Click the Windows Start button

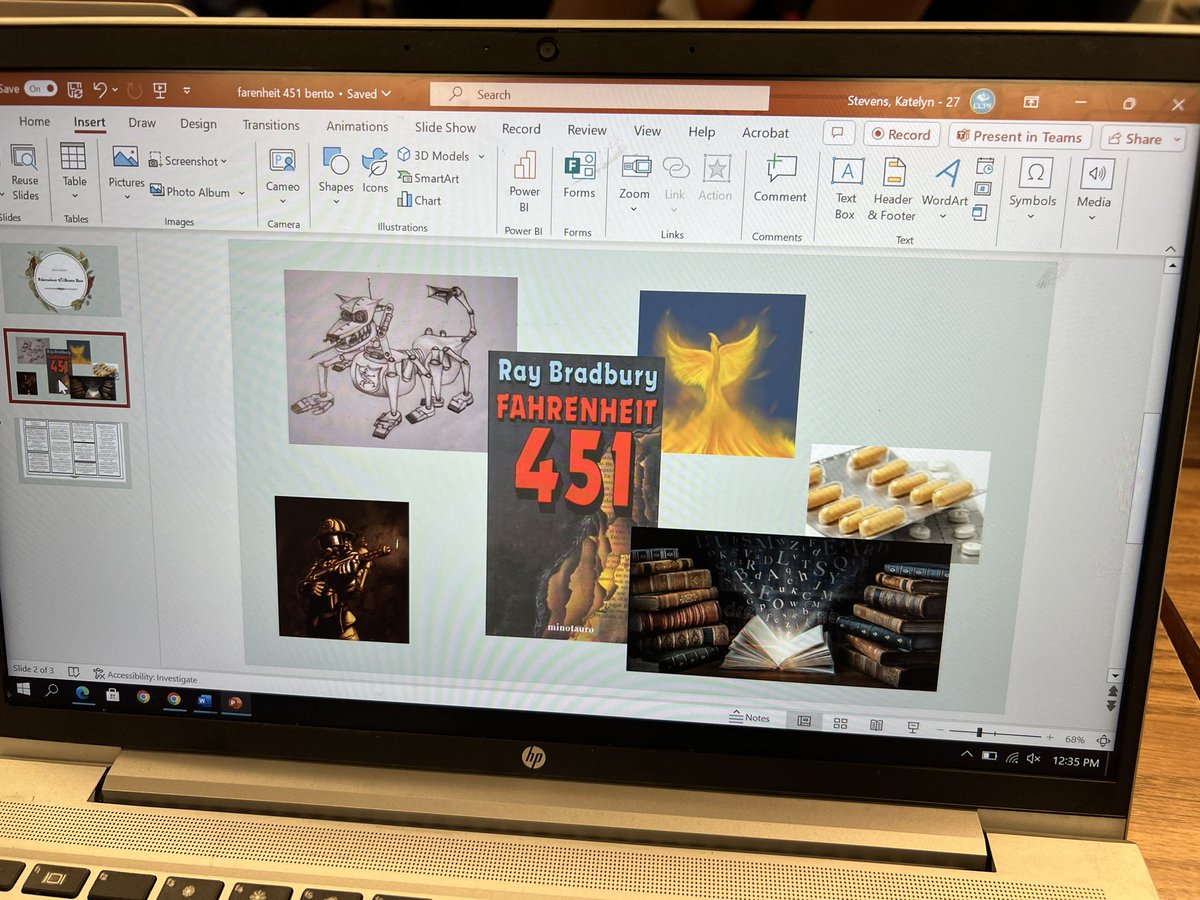click(22, 688)
